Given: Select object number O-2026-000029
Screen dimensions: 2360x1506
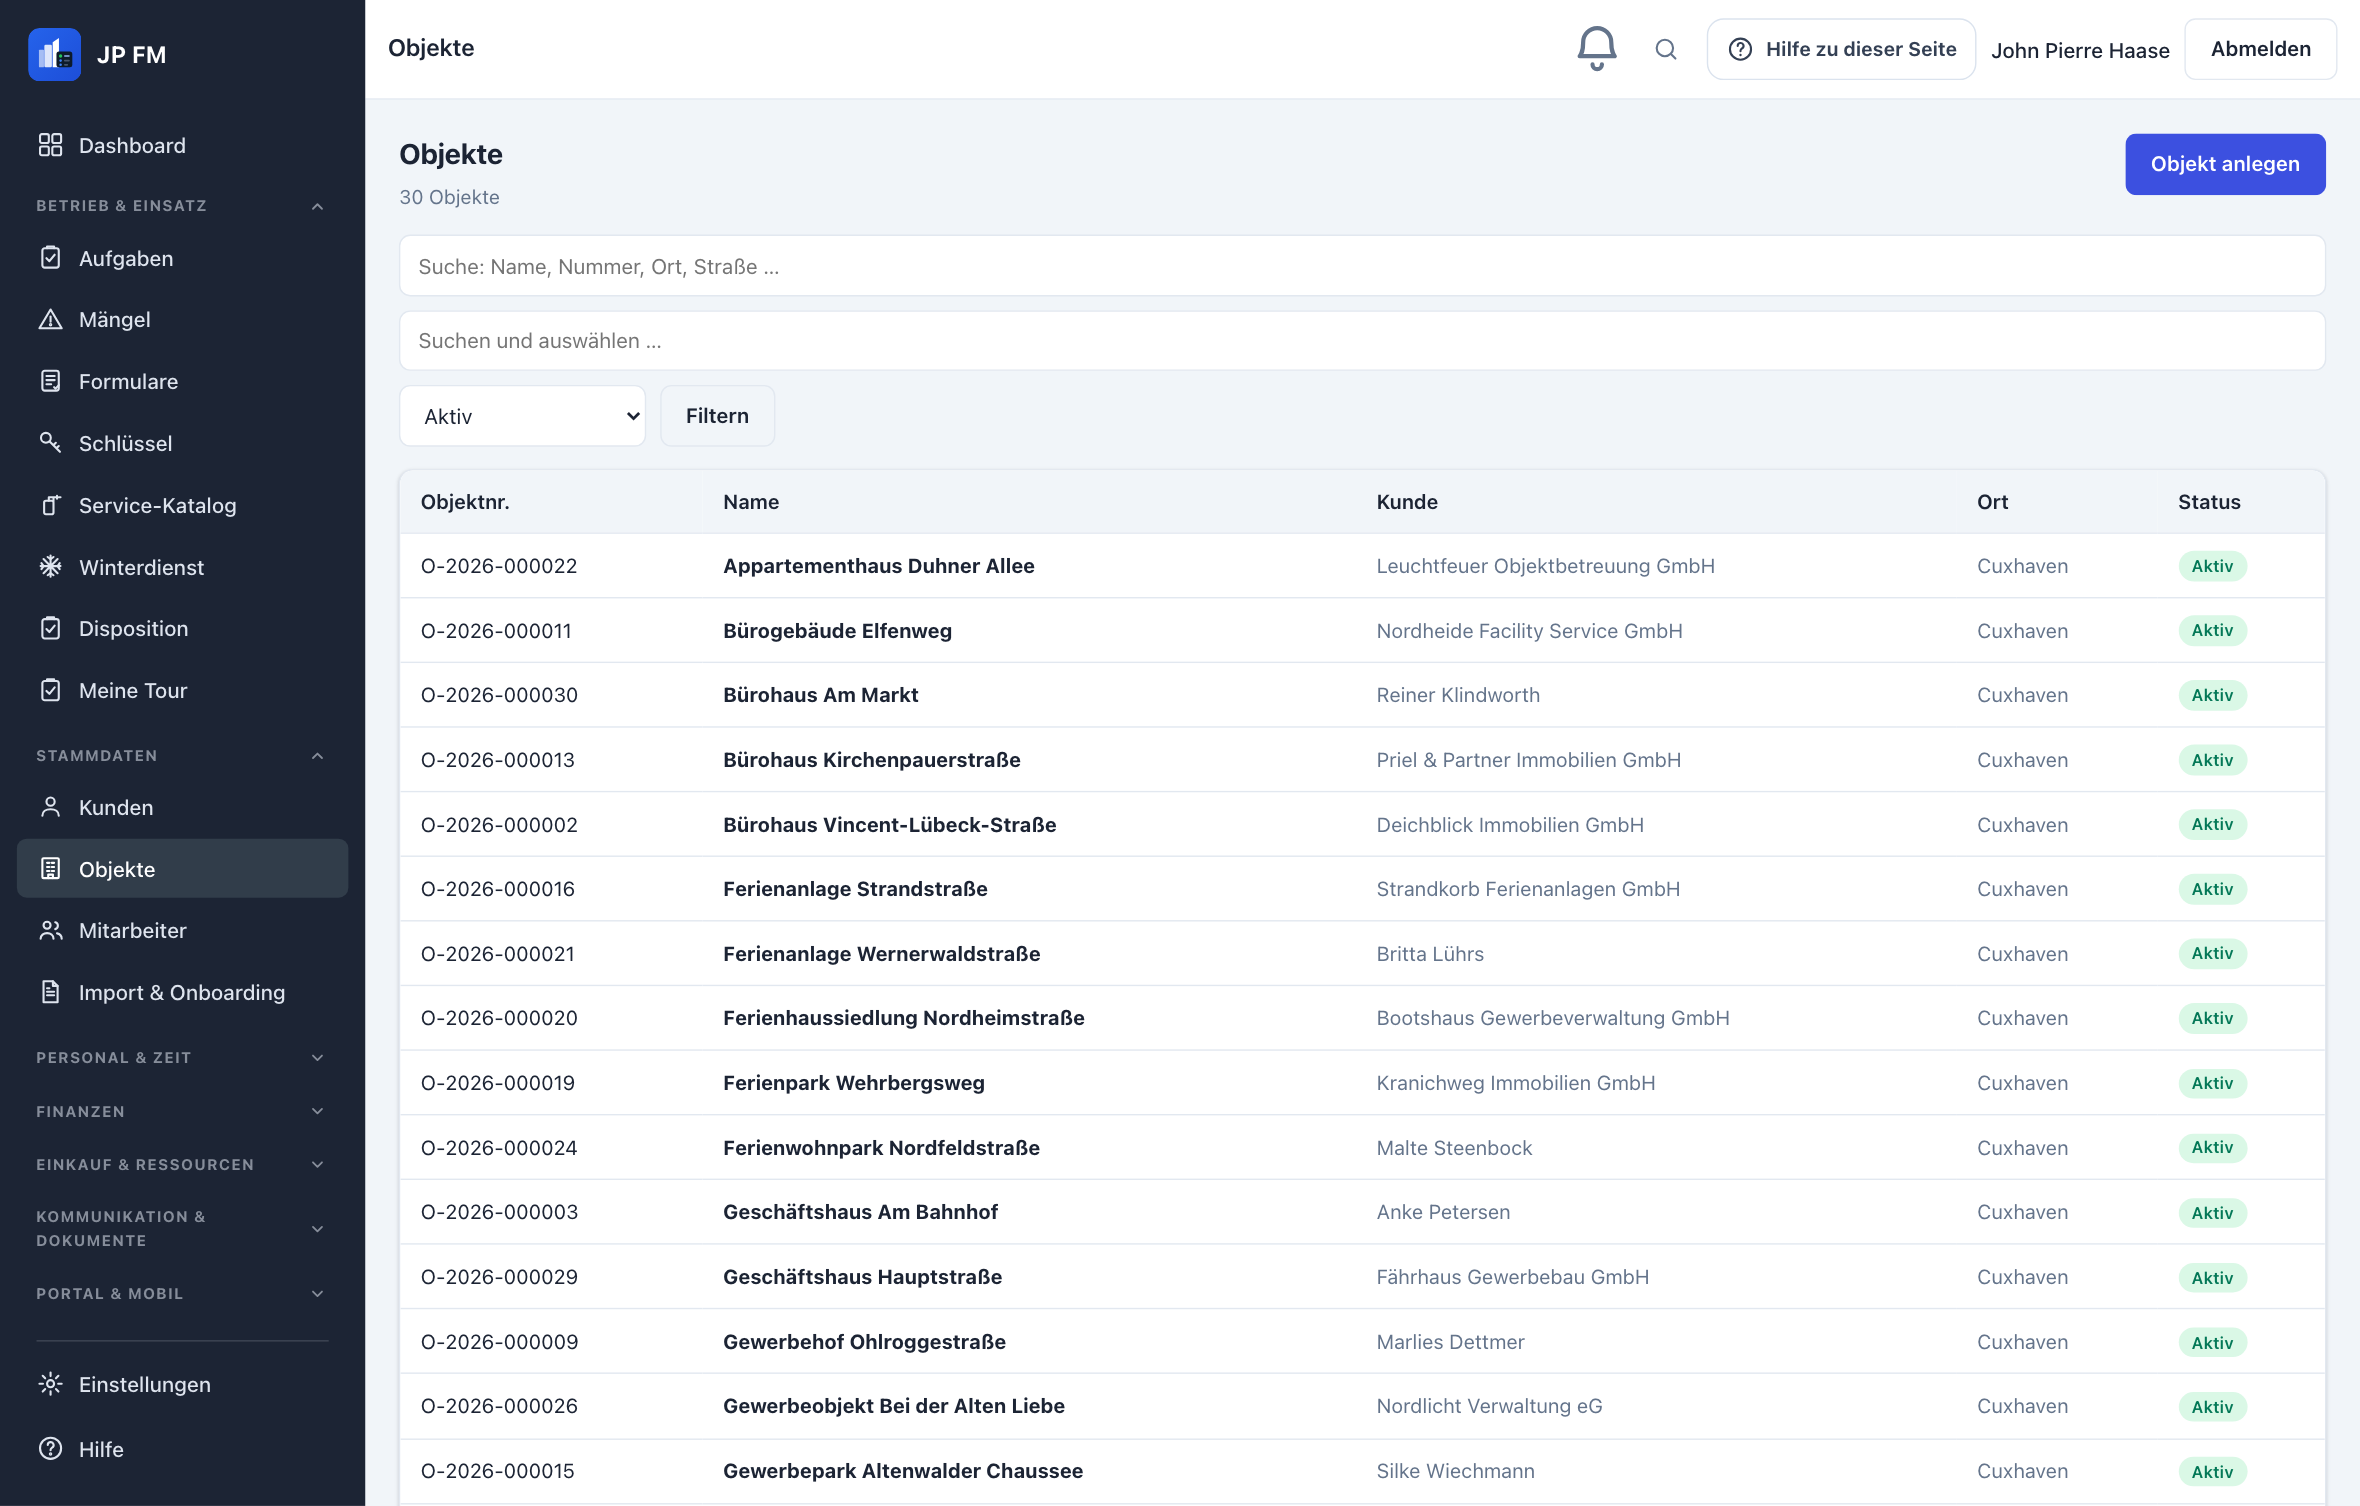Looking at the screenshot, I should pos(499,1277).
